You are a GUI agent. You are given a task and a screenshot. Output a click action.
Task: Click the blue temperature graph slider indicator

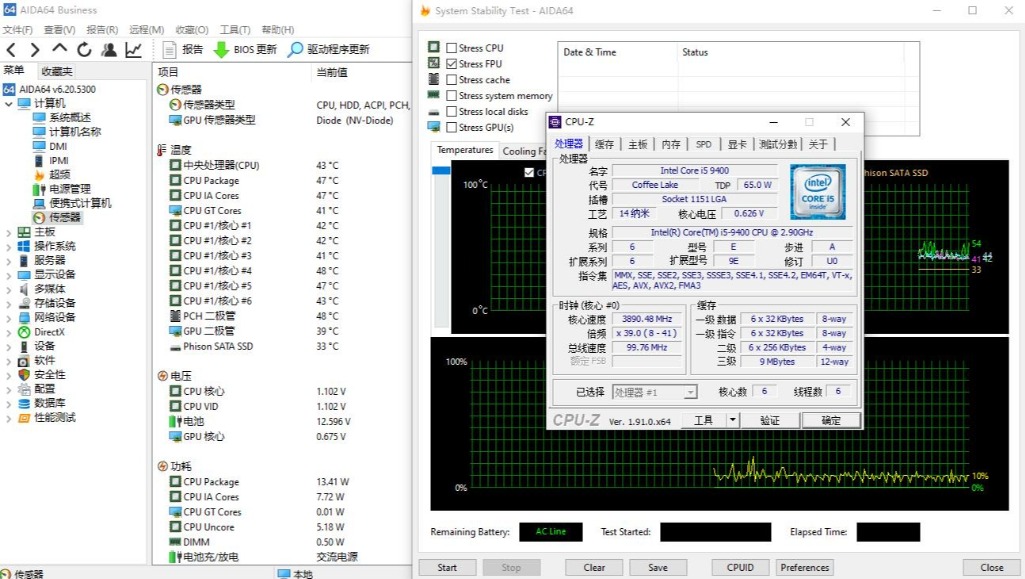coord(441,171)
